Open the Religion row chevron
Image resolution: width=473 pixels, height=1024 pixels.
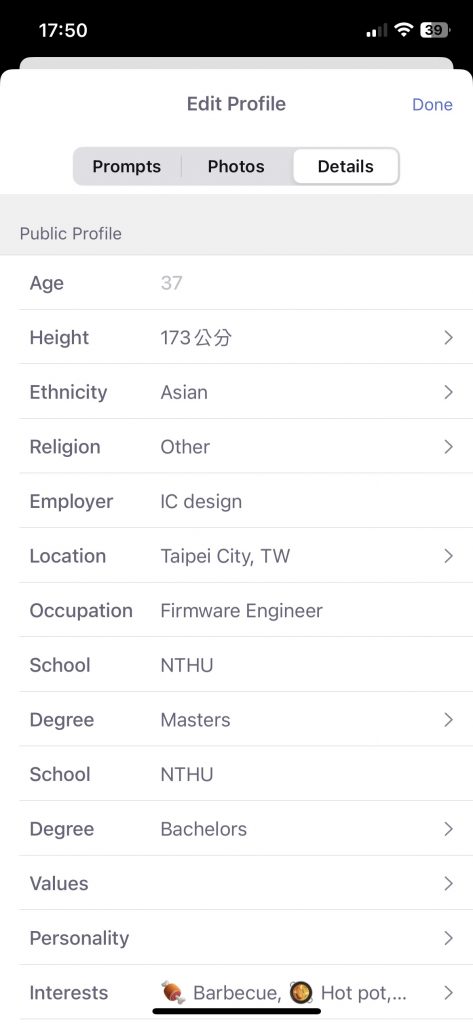point(448,447)
